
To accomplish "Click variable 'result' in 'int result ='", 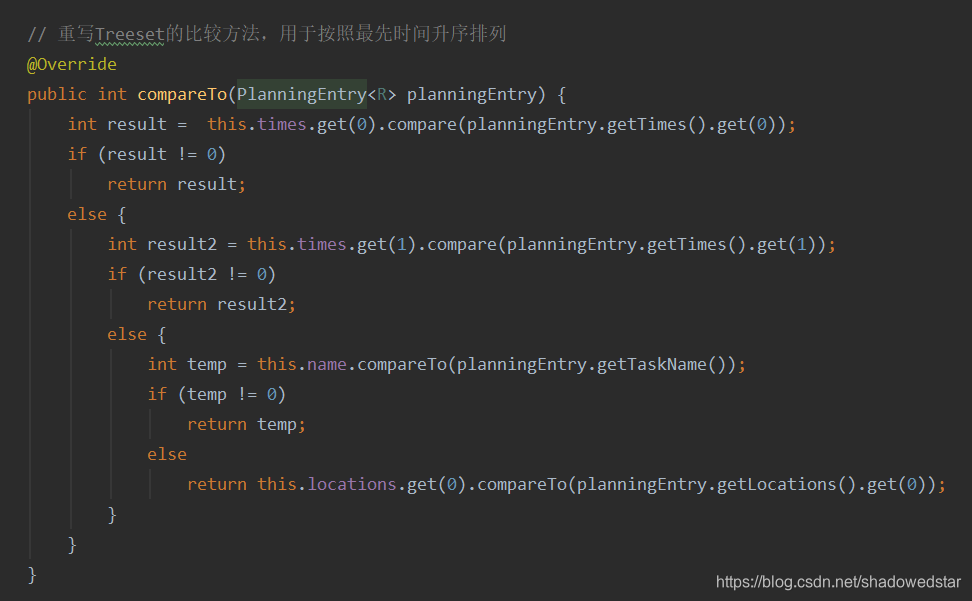I will (136, 124).
